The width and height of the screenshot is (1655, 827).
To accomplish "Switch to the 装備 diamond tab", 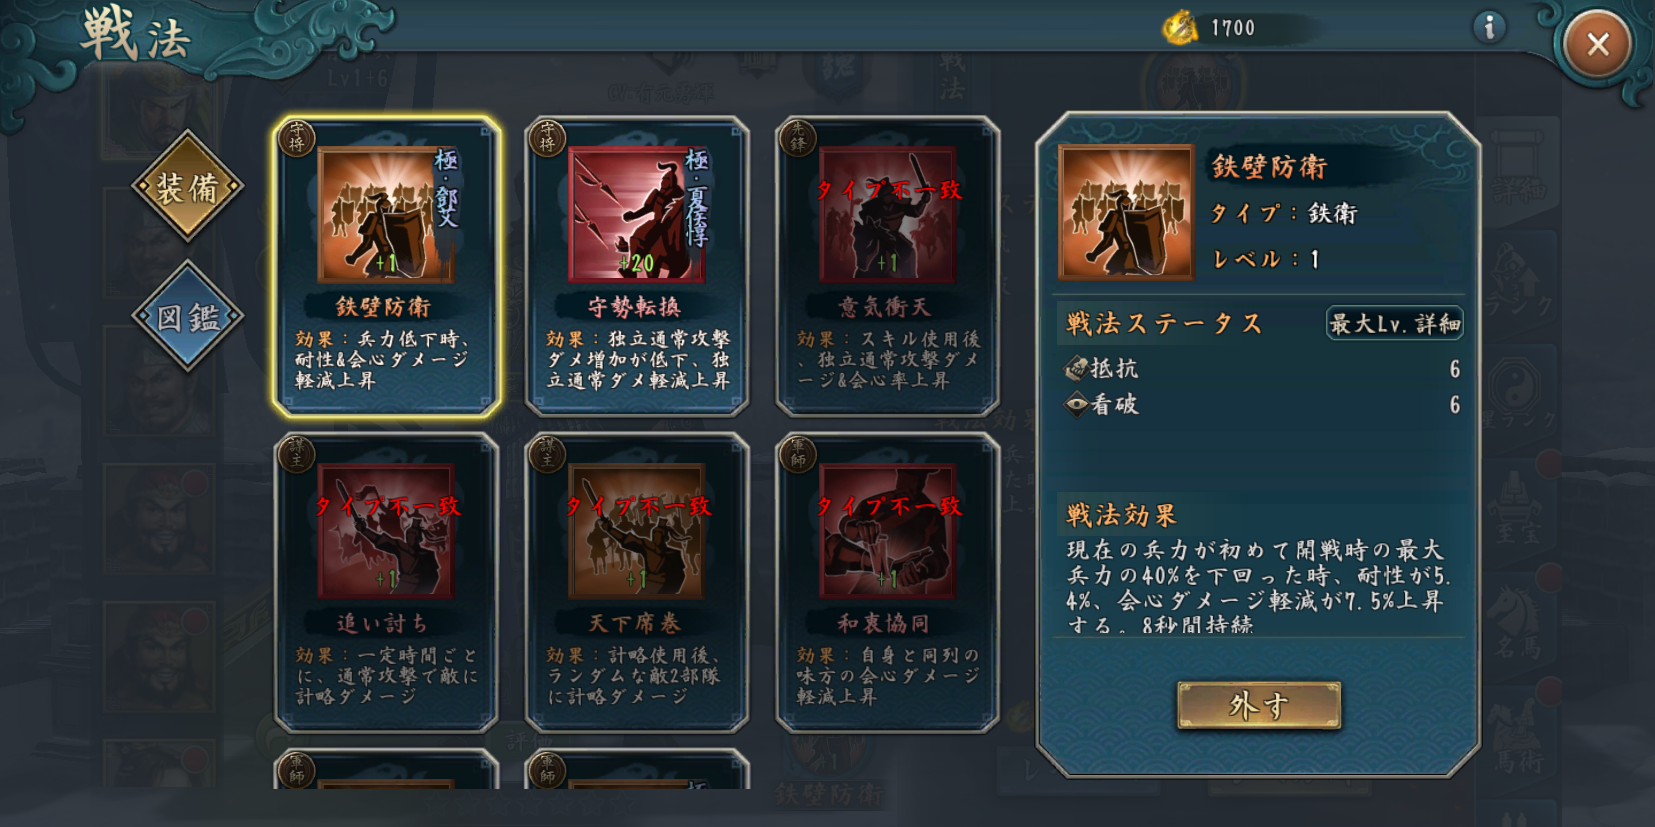I will [x=188, y=187].
